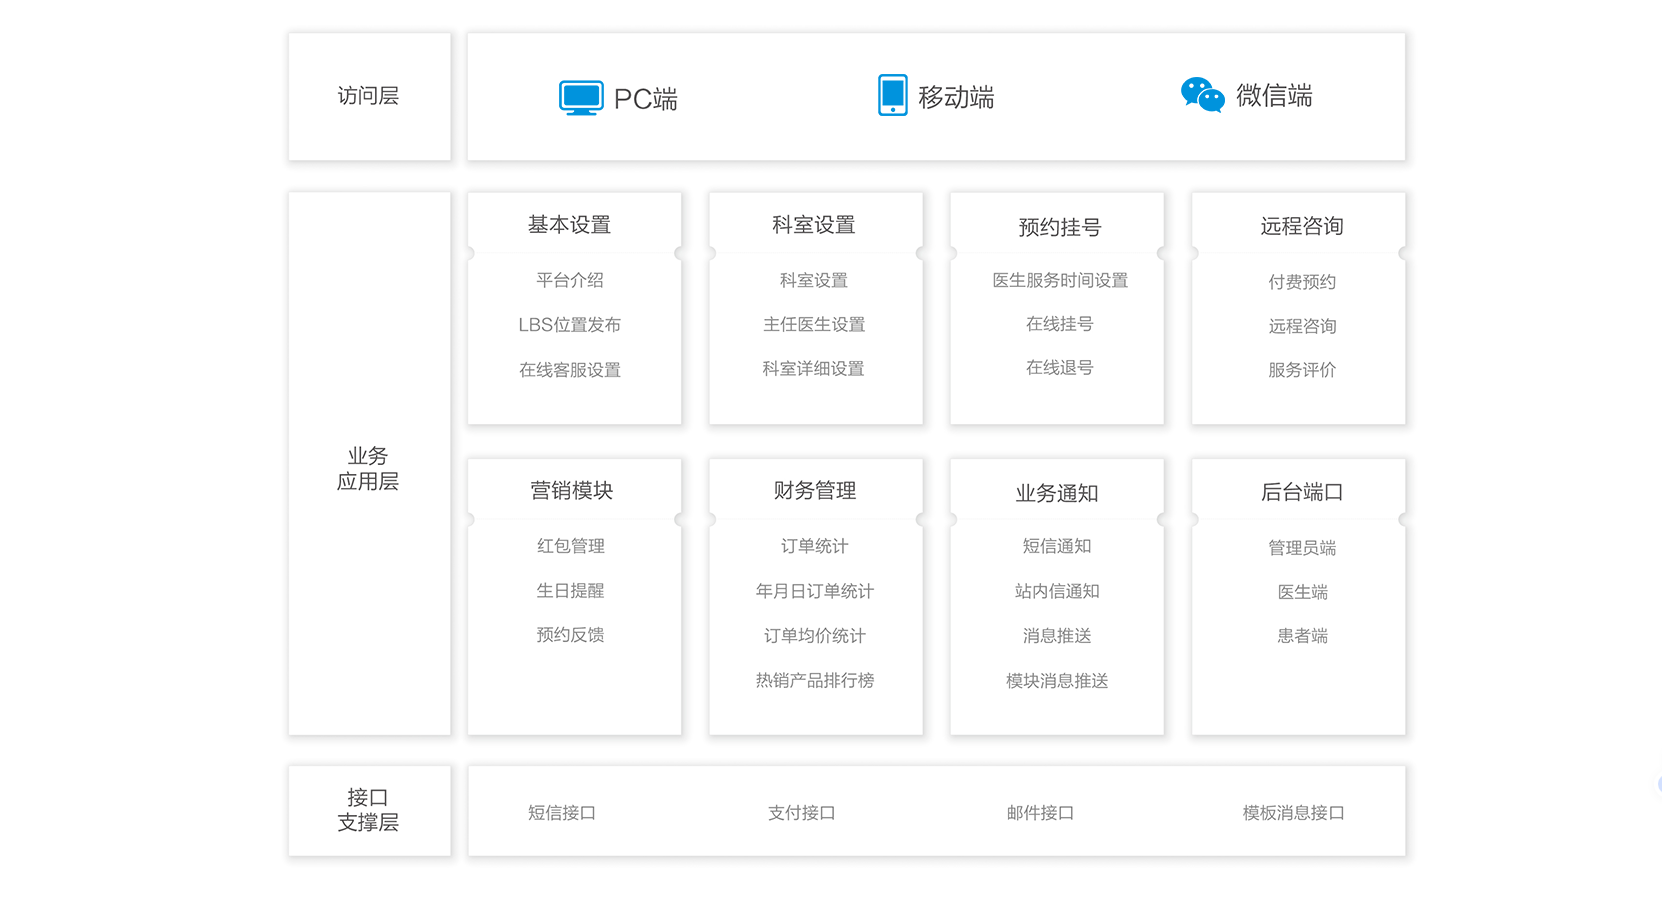Toggle the 短信通知 option
This screenshot has height=904, width=1662.
(1057, 546)
